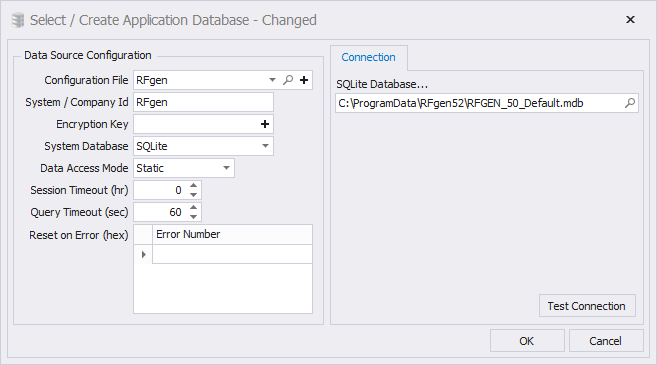Expand the System Database dropdown
Viewport: 657px width, 365px height.
[265, 146]
